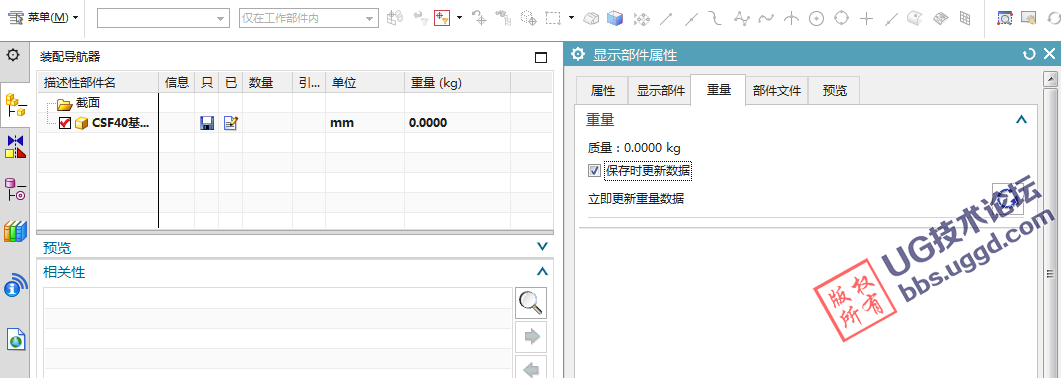
Task: Open the dialog options gear in 显示部件属性
Action: point(579,55)
